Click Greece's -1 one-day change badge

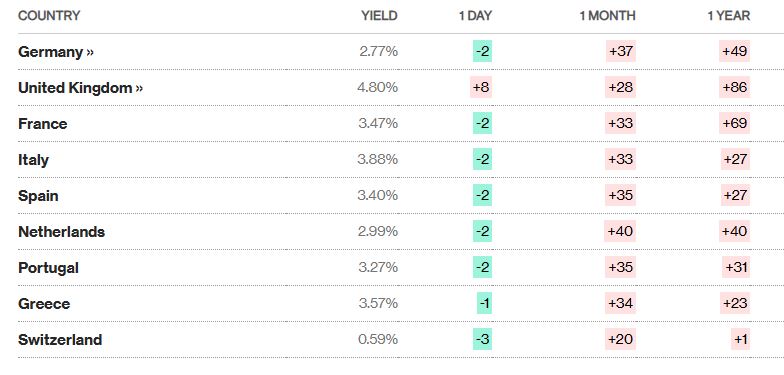coord(484,304)
